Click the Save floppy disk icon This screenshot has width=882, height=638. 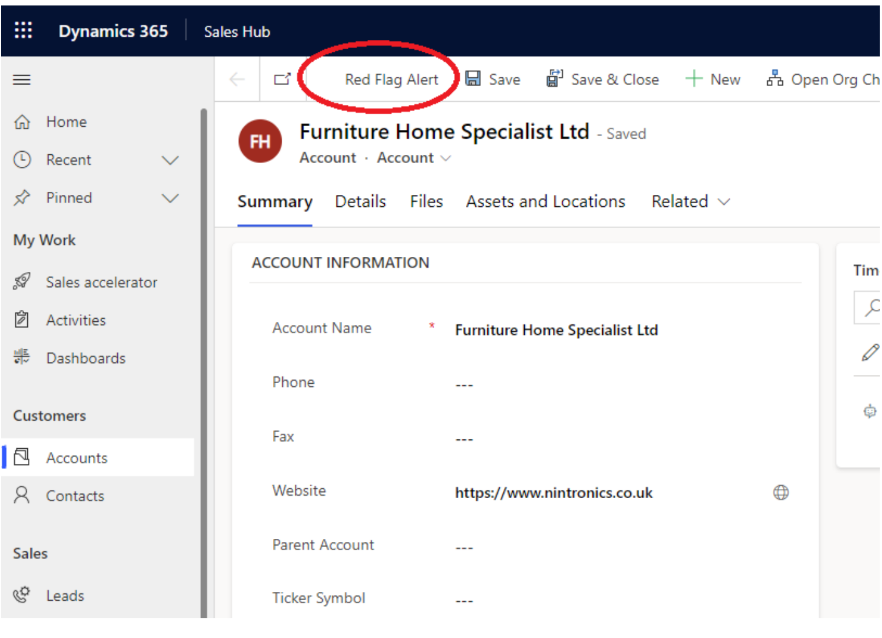473,79
